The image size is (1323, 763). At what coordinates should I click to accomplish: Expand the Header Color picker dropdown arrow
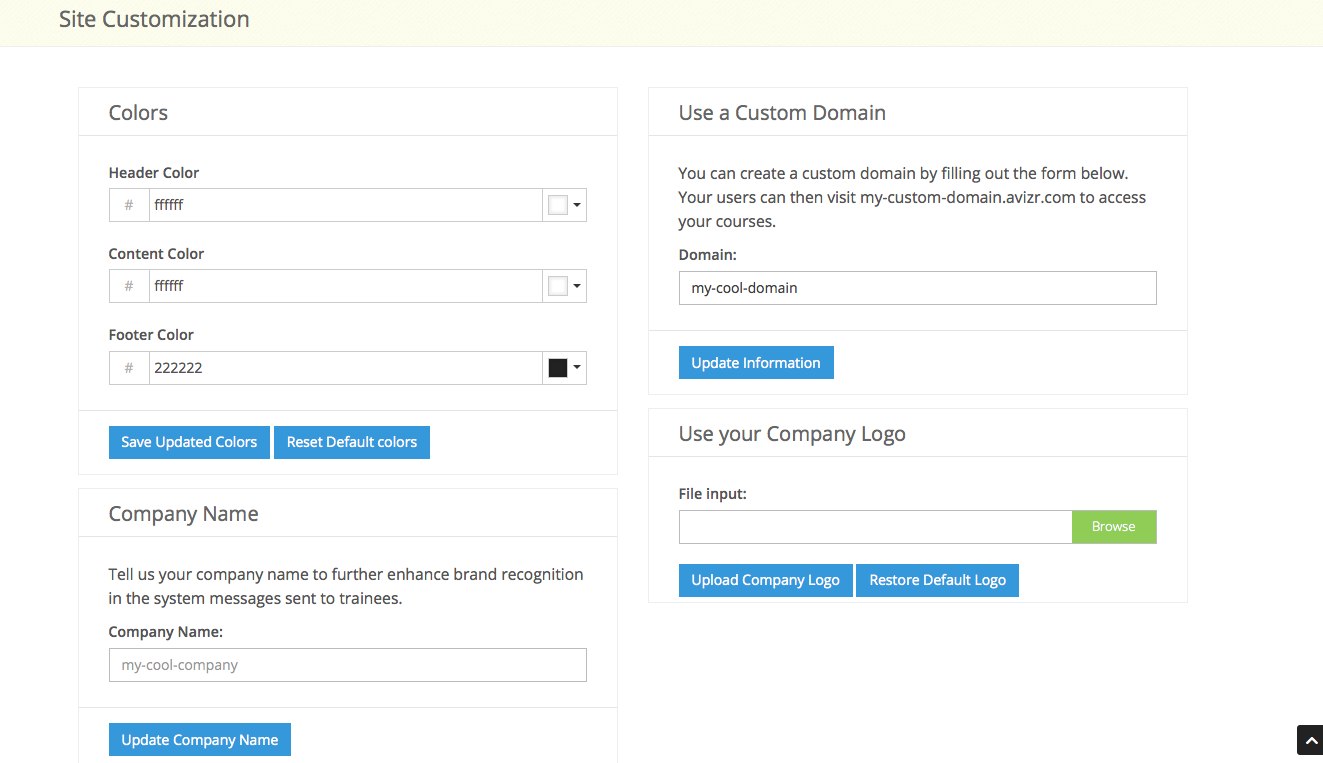(577, 206)
